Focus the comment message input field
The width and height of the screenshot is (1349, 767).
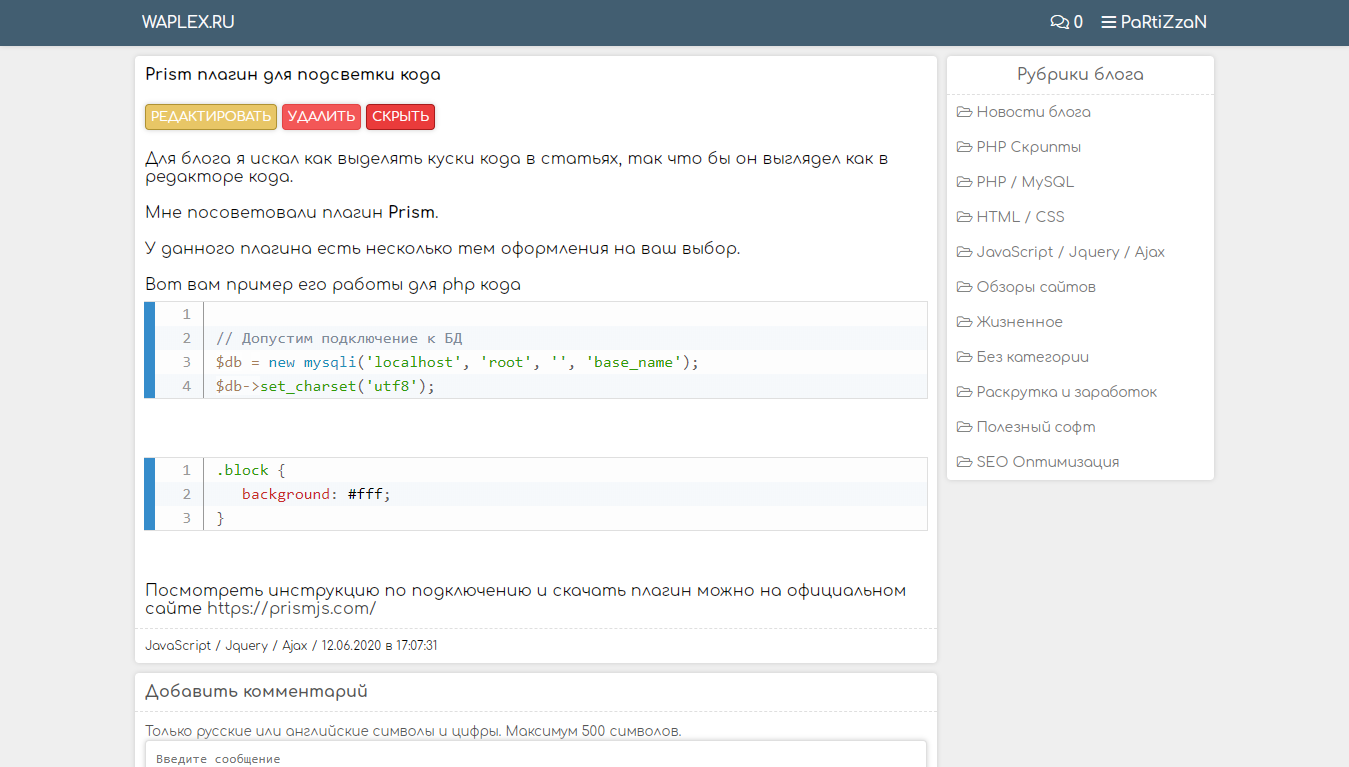(x=536, y=755)
